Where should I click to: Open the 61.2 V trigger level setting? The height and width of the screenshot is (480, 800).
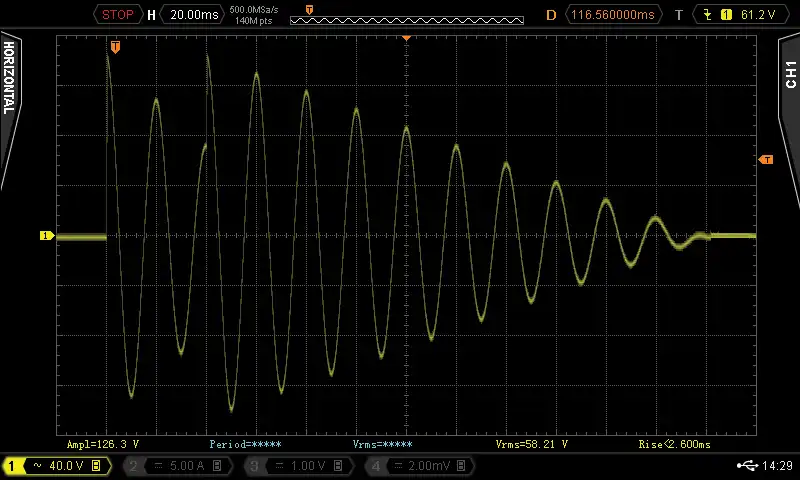pyautogui.click(x=754, y=15)
